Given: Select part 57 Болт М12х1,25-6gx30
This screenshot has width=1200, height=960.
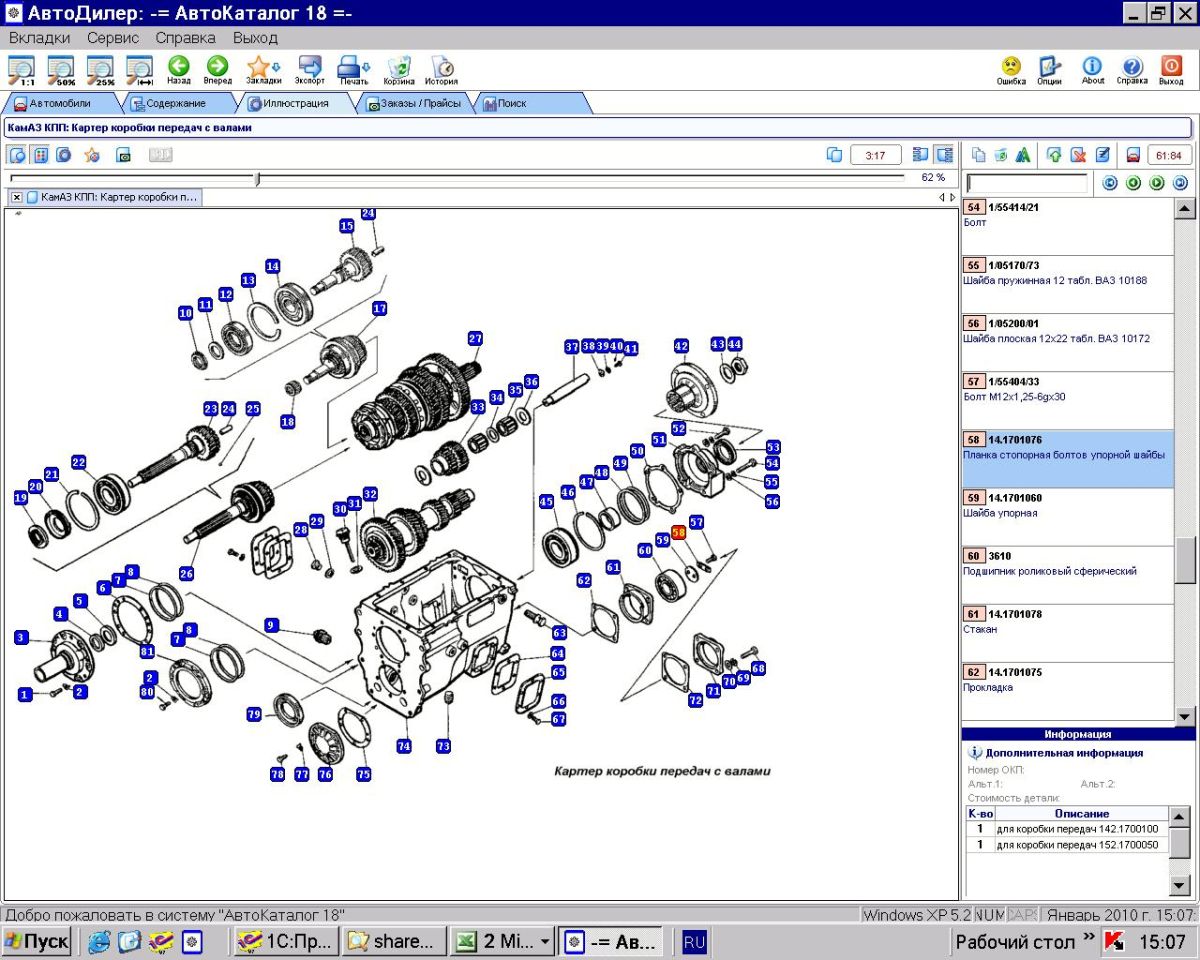Looking at the screenshot, I should click(1068, 401).
